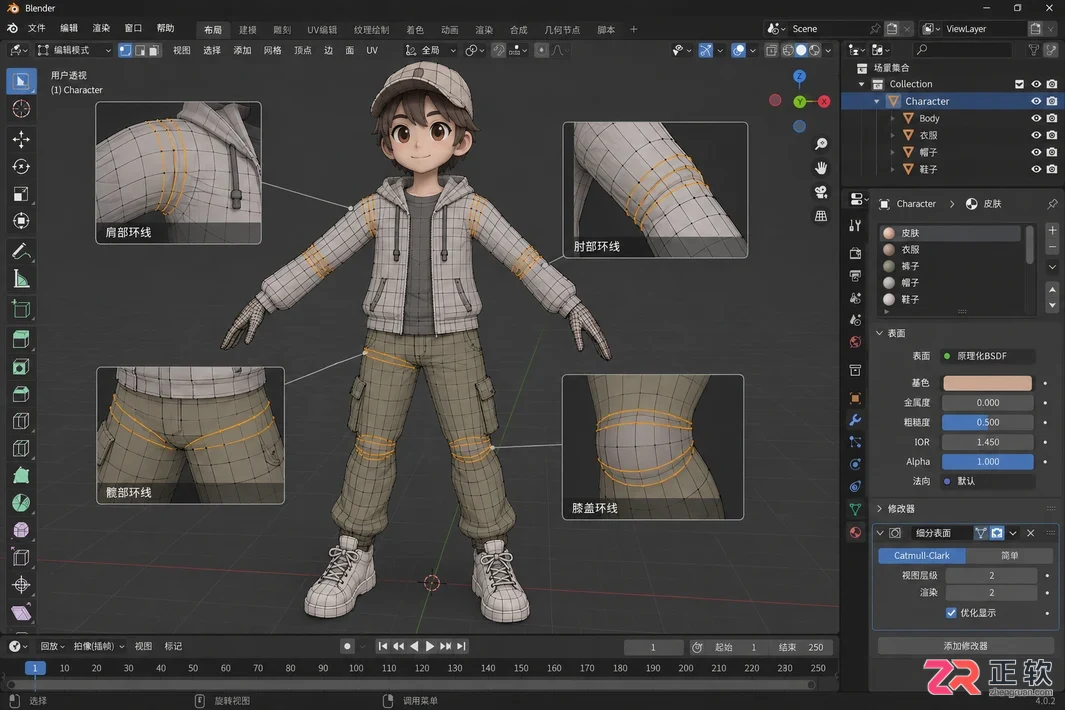Hide the 帽子 object with eye icon

1036,152
